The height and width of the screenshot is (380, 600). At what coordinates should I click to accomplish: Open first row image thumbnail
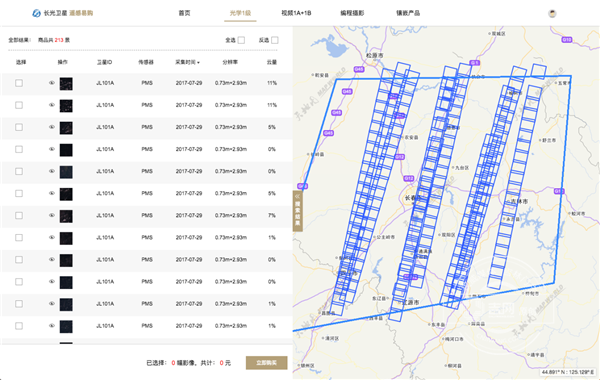[x=66, y=84]
